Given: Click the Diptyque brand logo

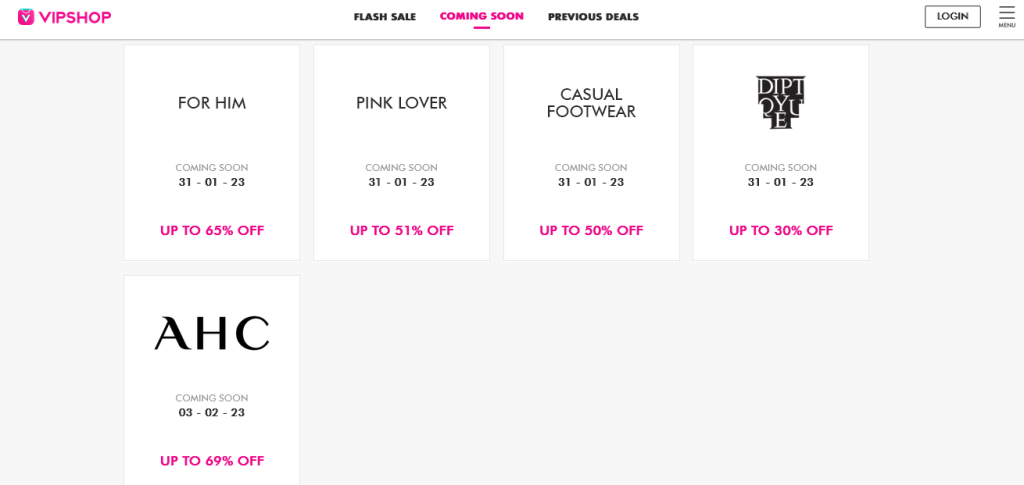Looking at the screenshot, I should pos(780,103).
